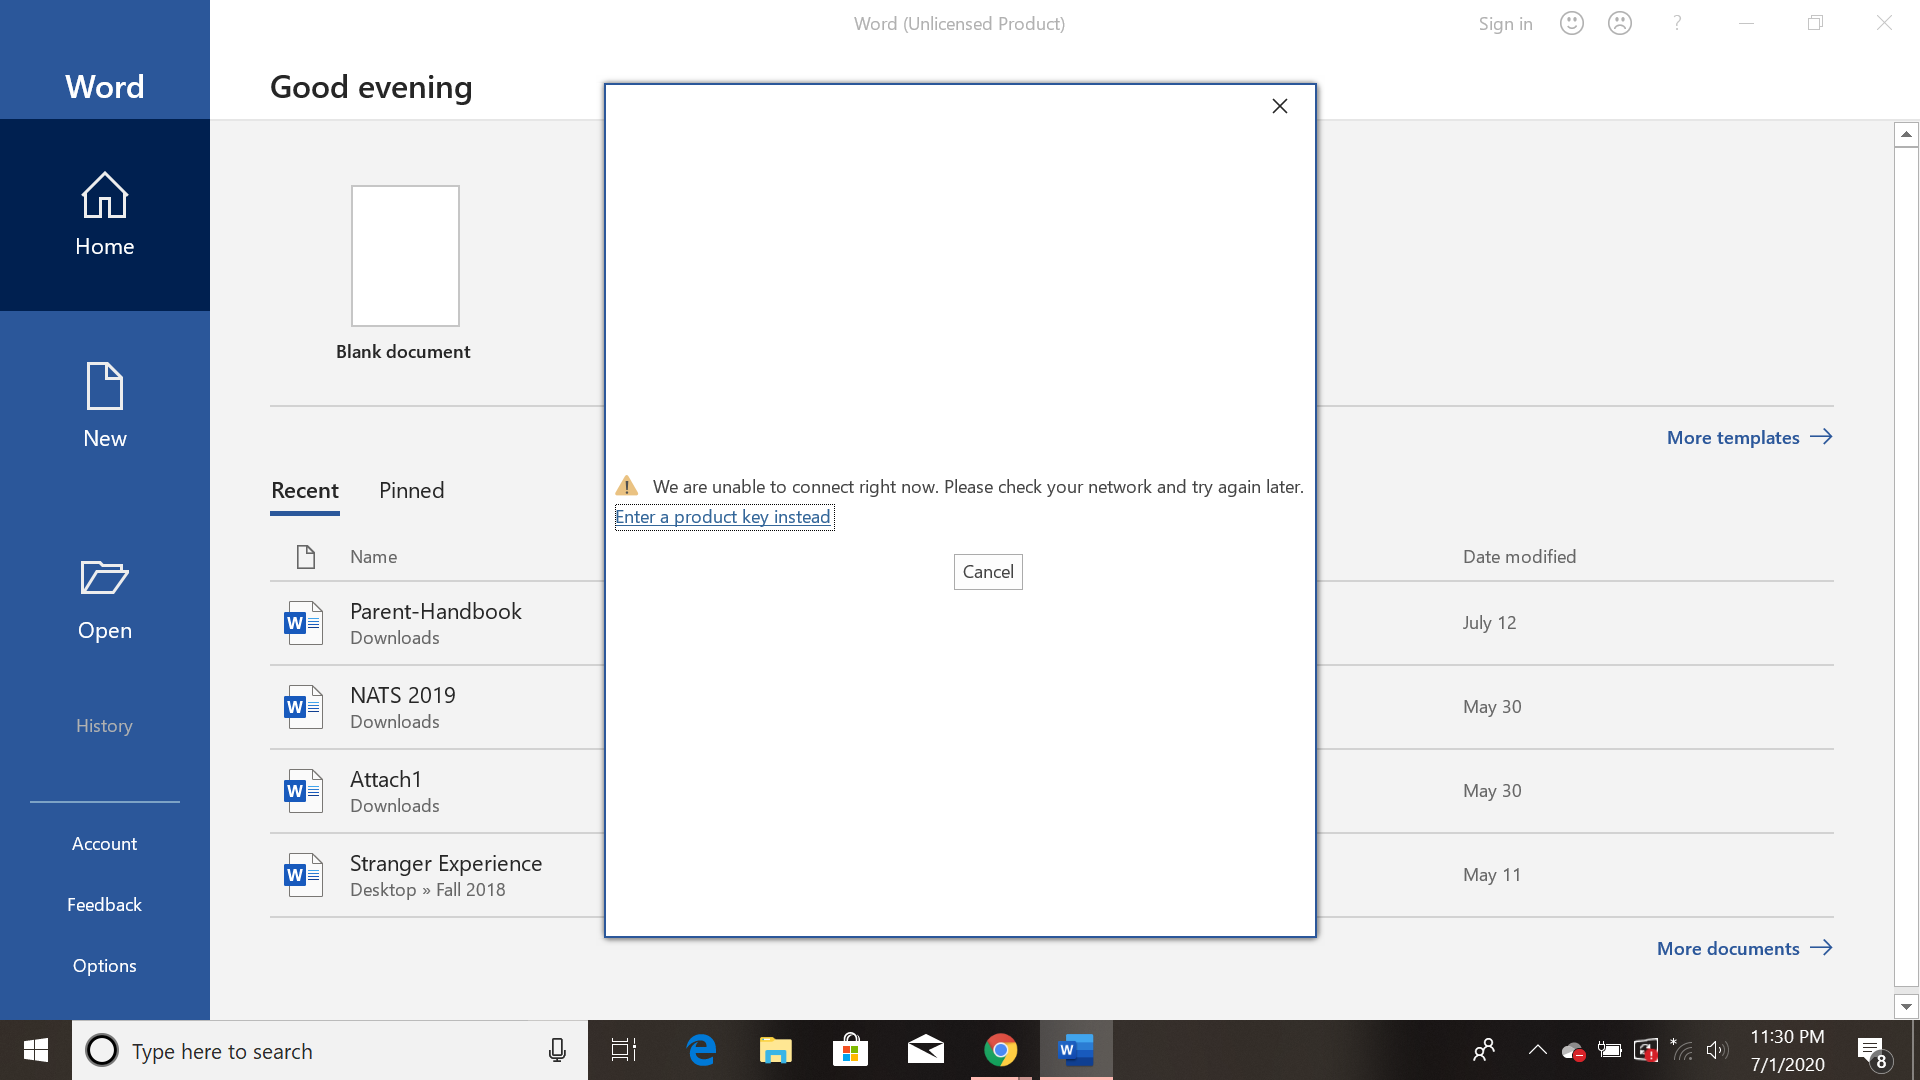This screenshot has width=1920, height=1080.
Task: Send a smile feedback face icon
Action: [x=1571, y=23]
